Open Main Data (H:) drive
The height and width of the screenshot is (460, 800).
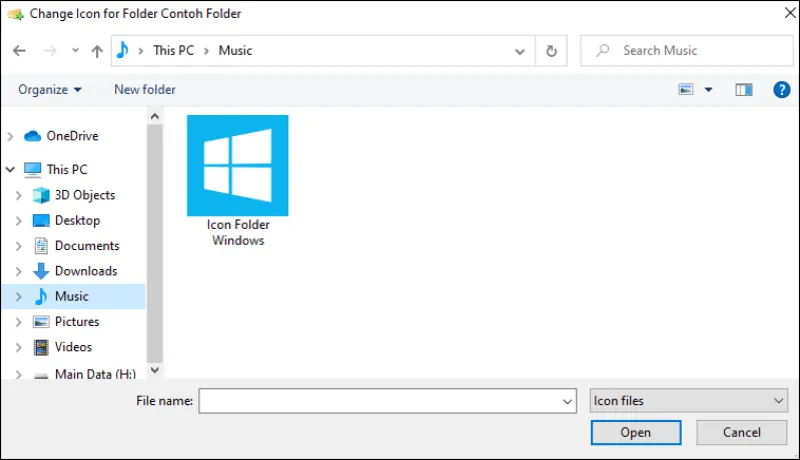point(95,374)
